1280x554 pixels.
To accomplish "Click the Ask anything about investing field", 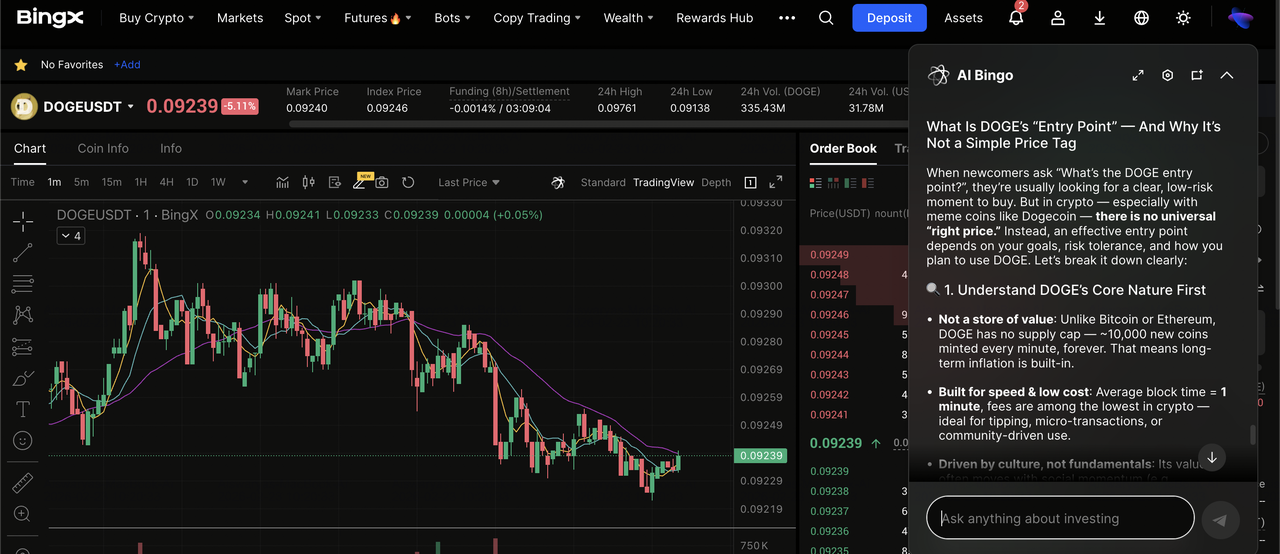I will point(1060,518).
